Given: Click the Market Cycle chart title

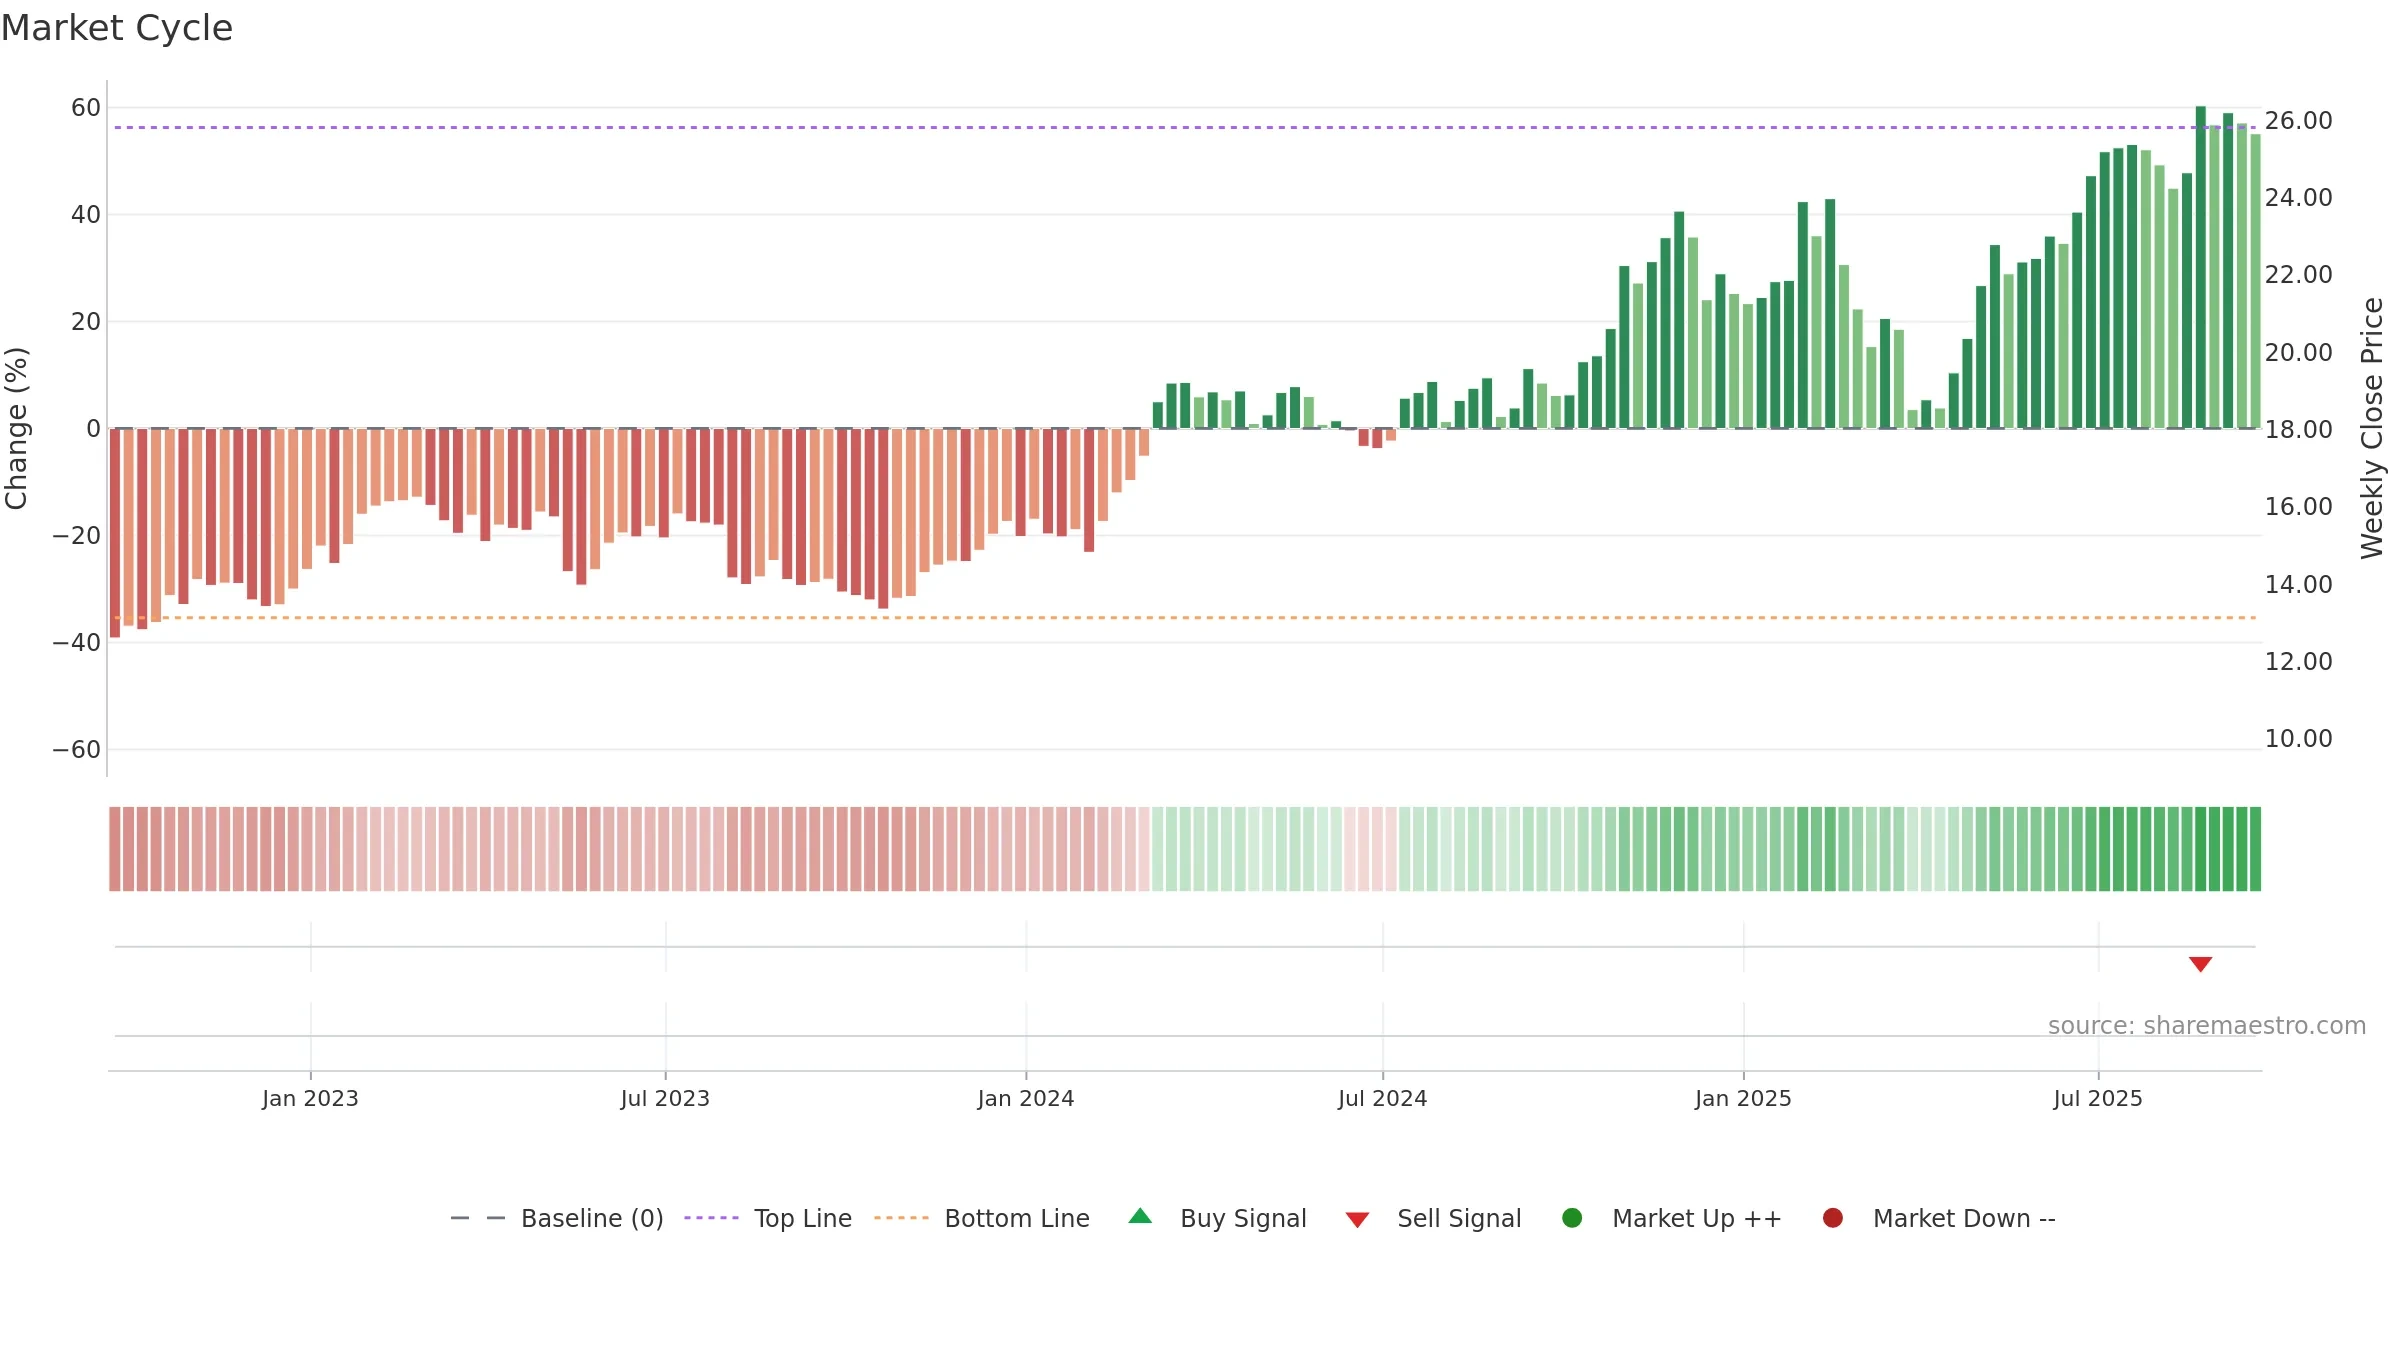Looking at the screenshot, I should (117, 28).
